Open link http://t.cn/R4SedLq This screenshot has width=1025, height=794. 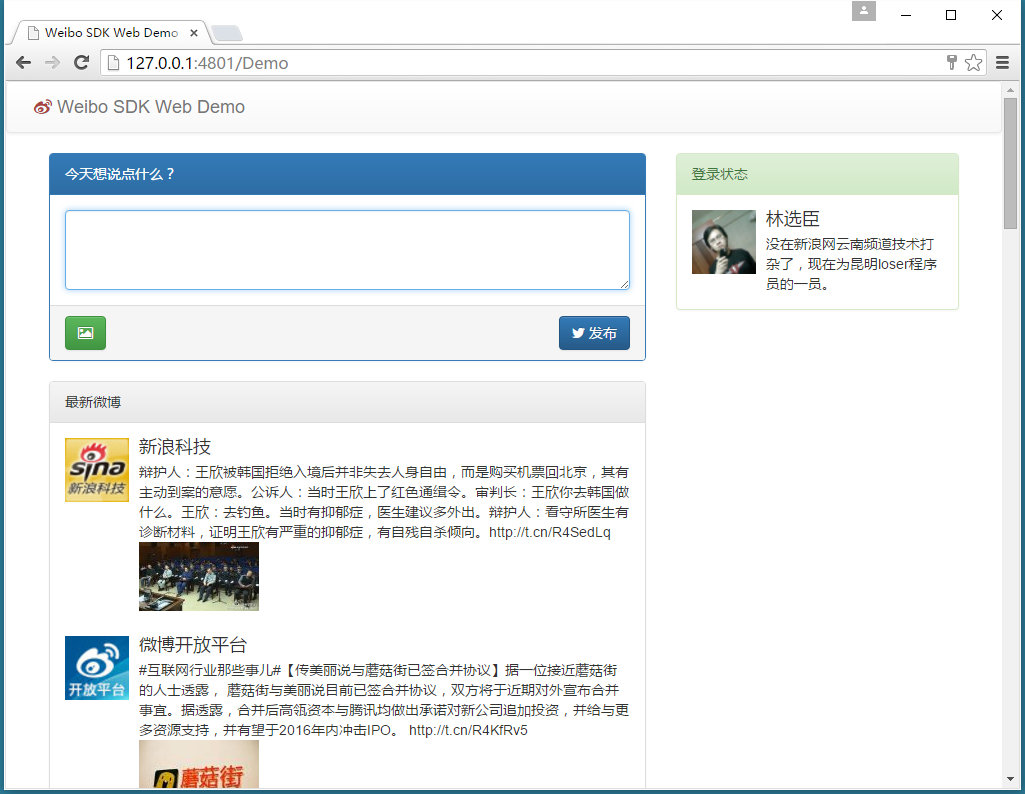[x=549, y=532]
